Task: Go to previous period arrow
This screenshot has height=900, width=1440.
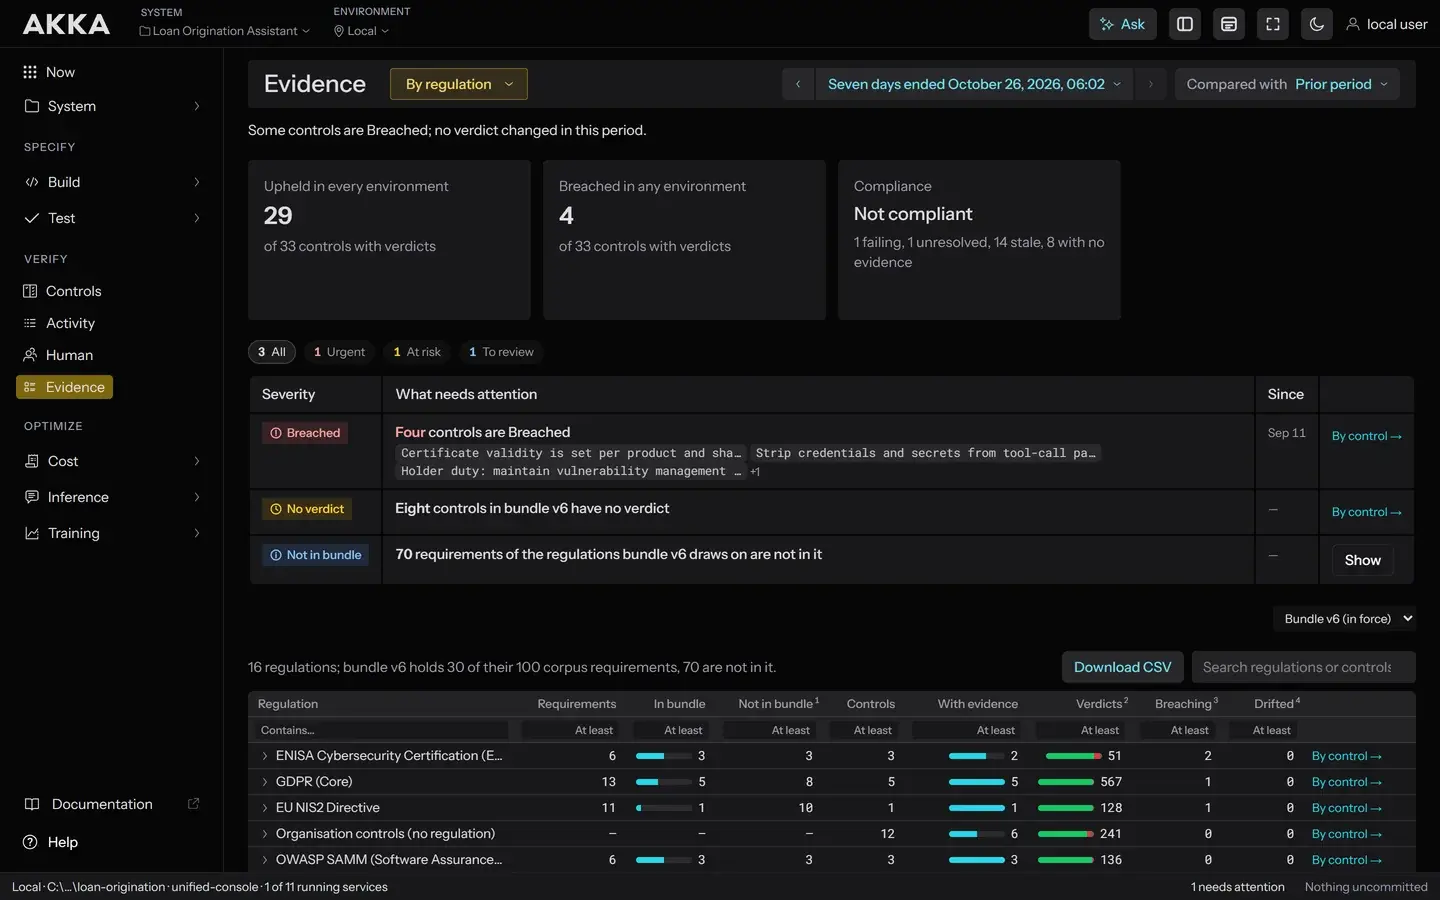Action: (x=798, y=84)
